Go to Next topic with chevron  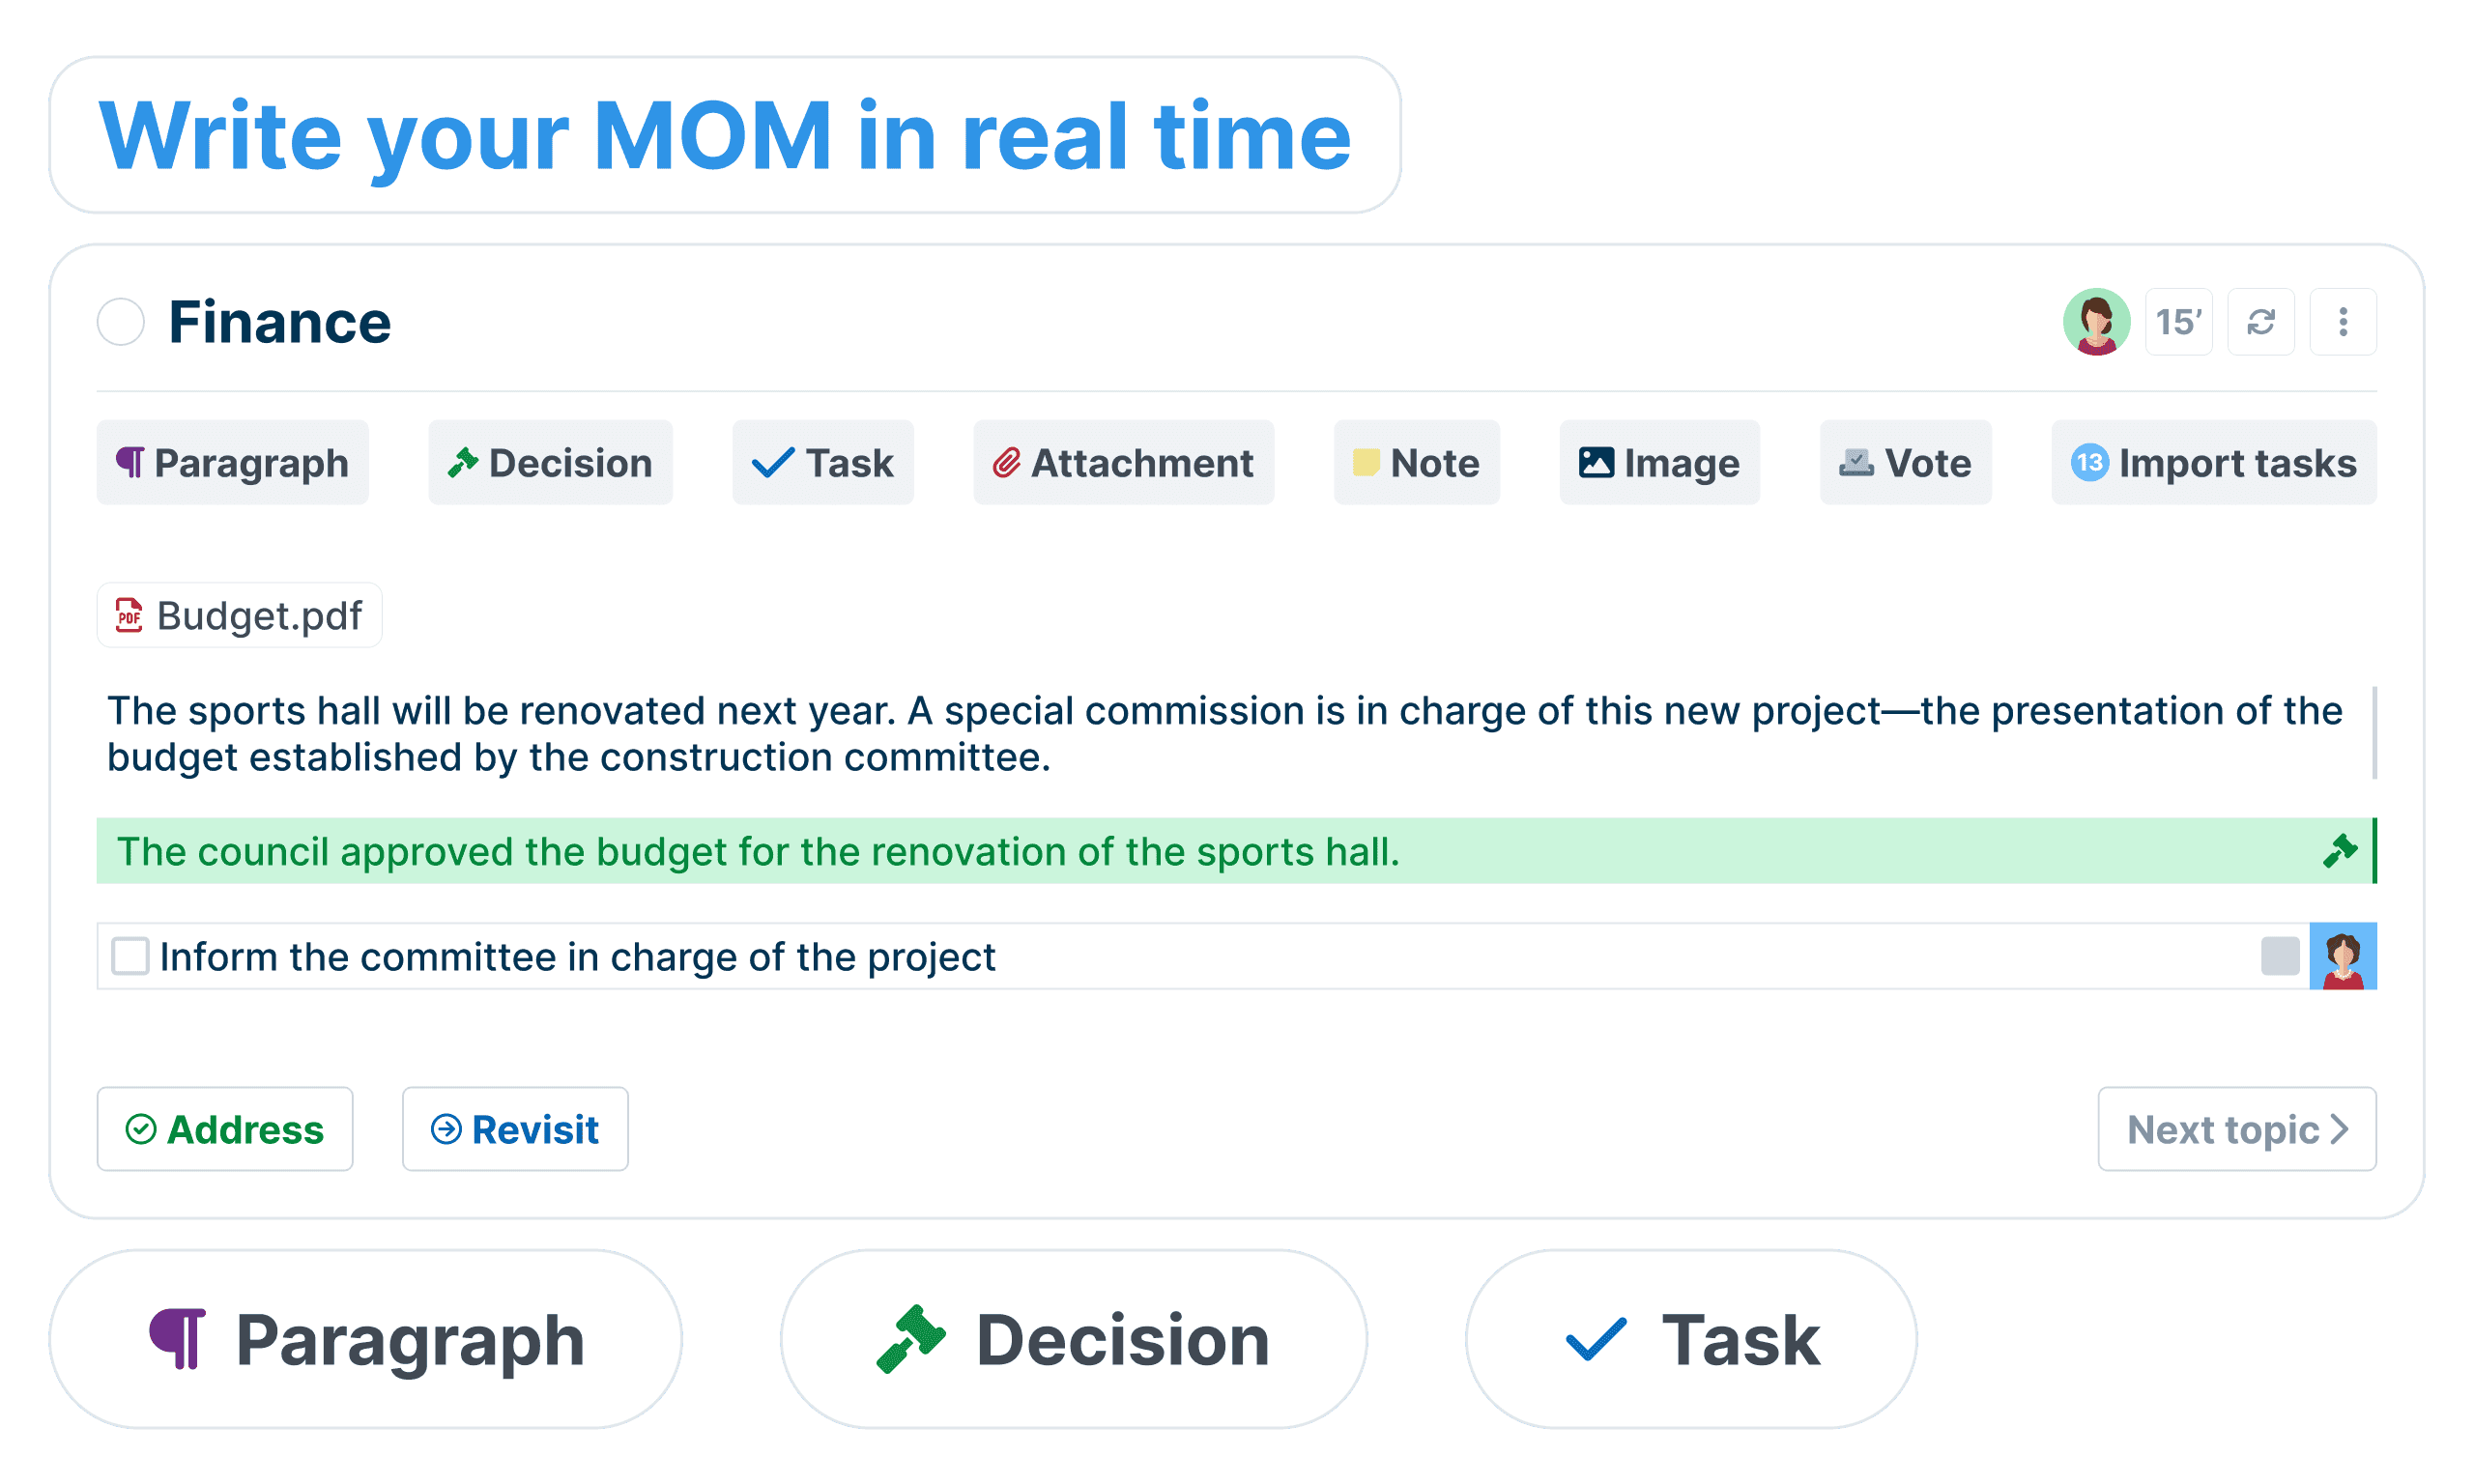coord(2237,1129)
